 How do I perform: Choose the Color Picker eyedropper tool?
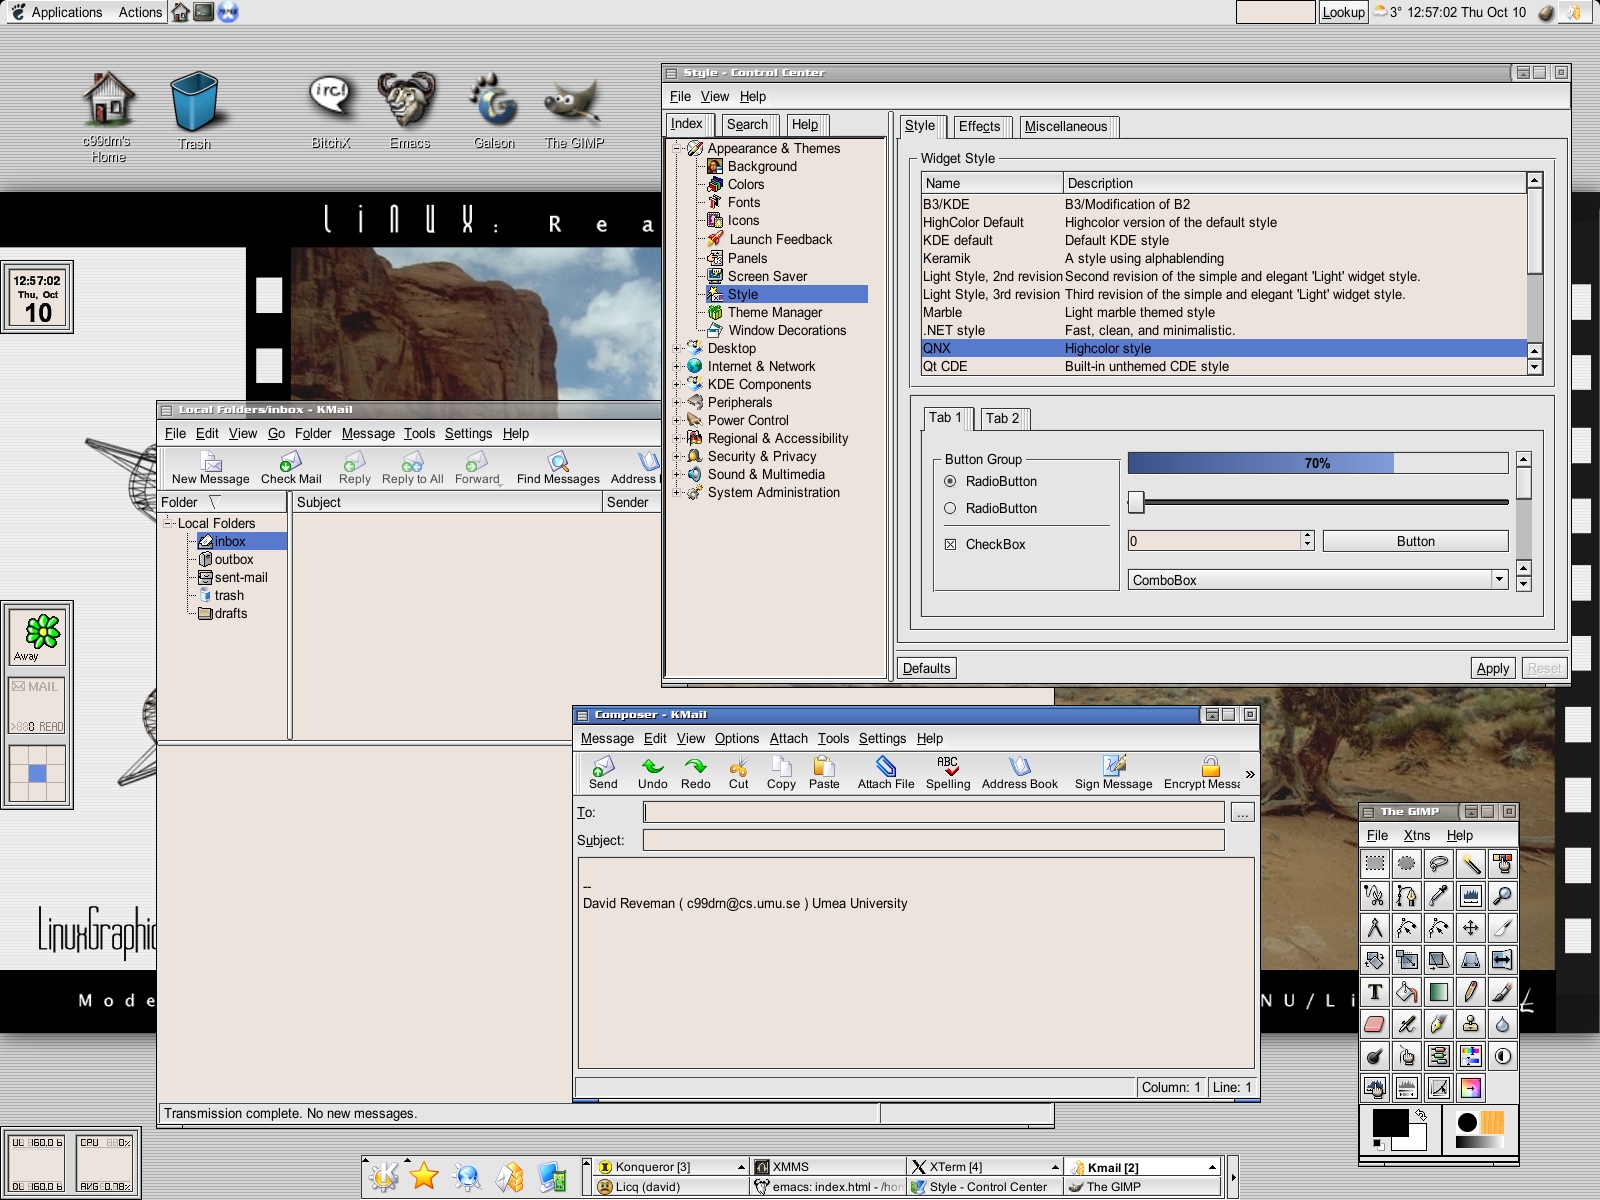(1439, 896)
